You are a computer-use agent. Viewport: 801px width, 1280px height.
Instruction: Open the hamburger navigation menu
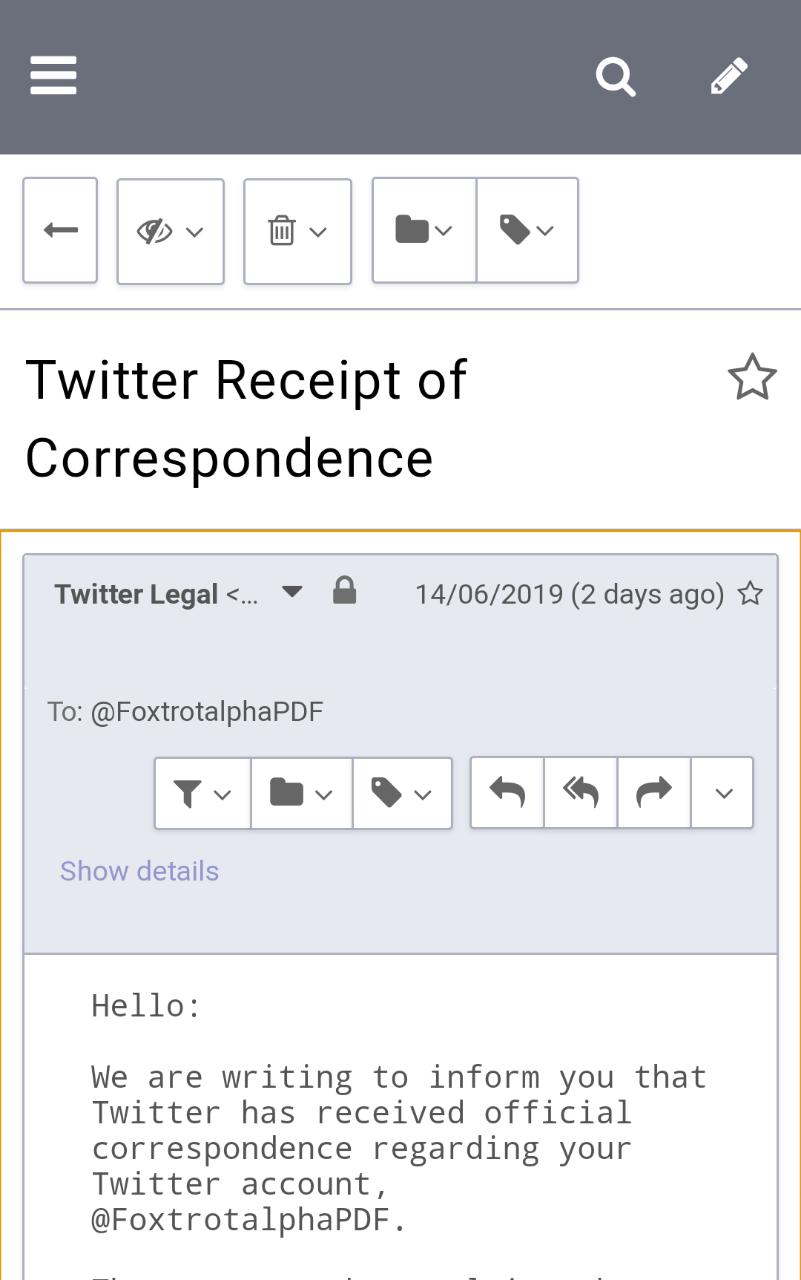coord(54,76)
